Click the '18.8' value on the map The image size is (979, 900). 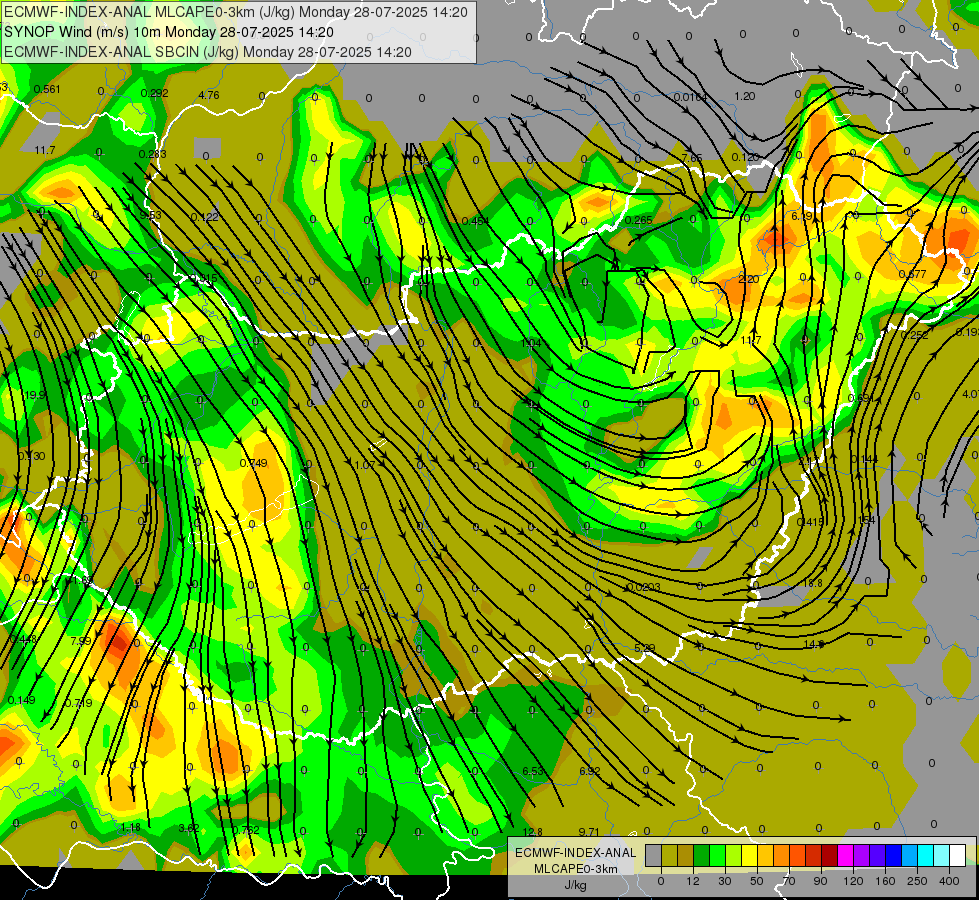(812, 583)
